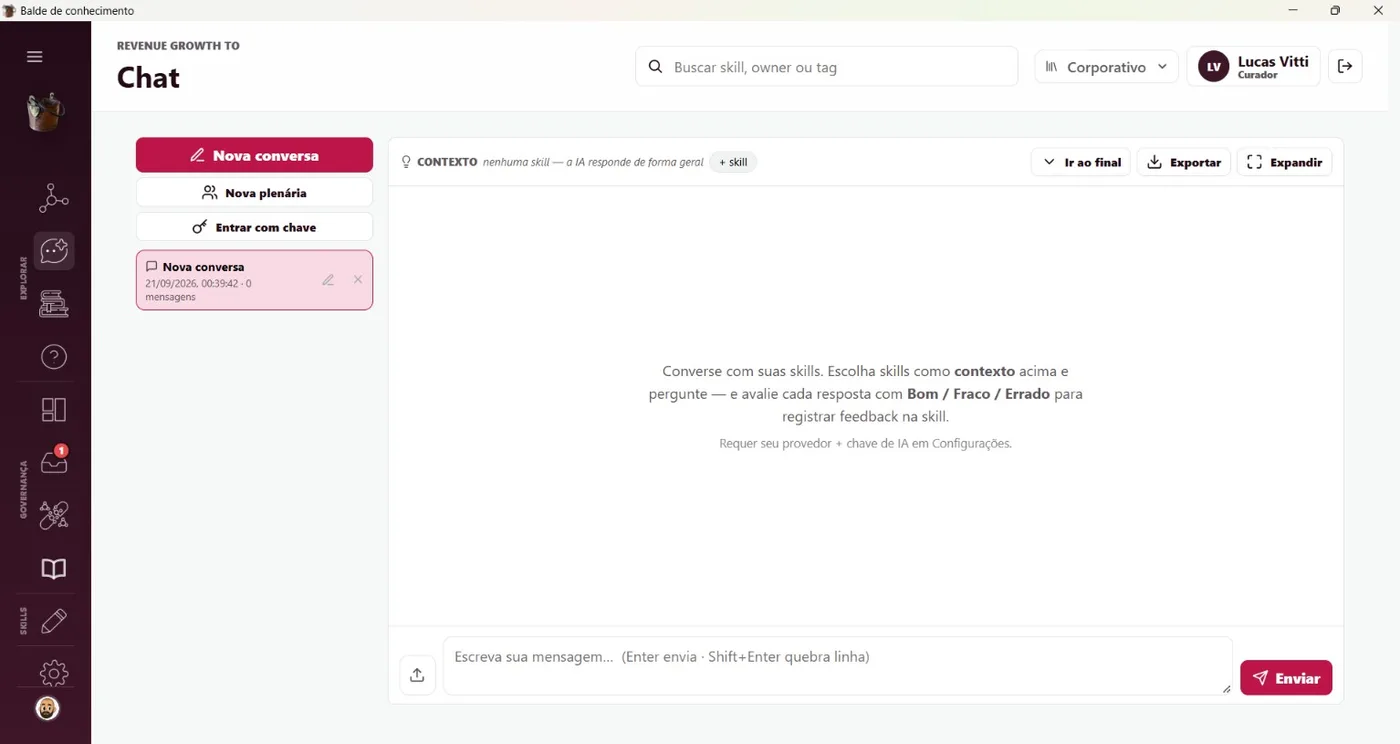Open the open book icon in sidebar

[54, 568]
